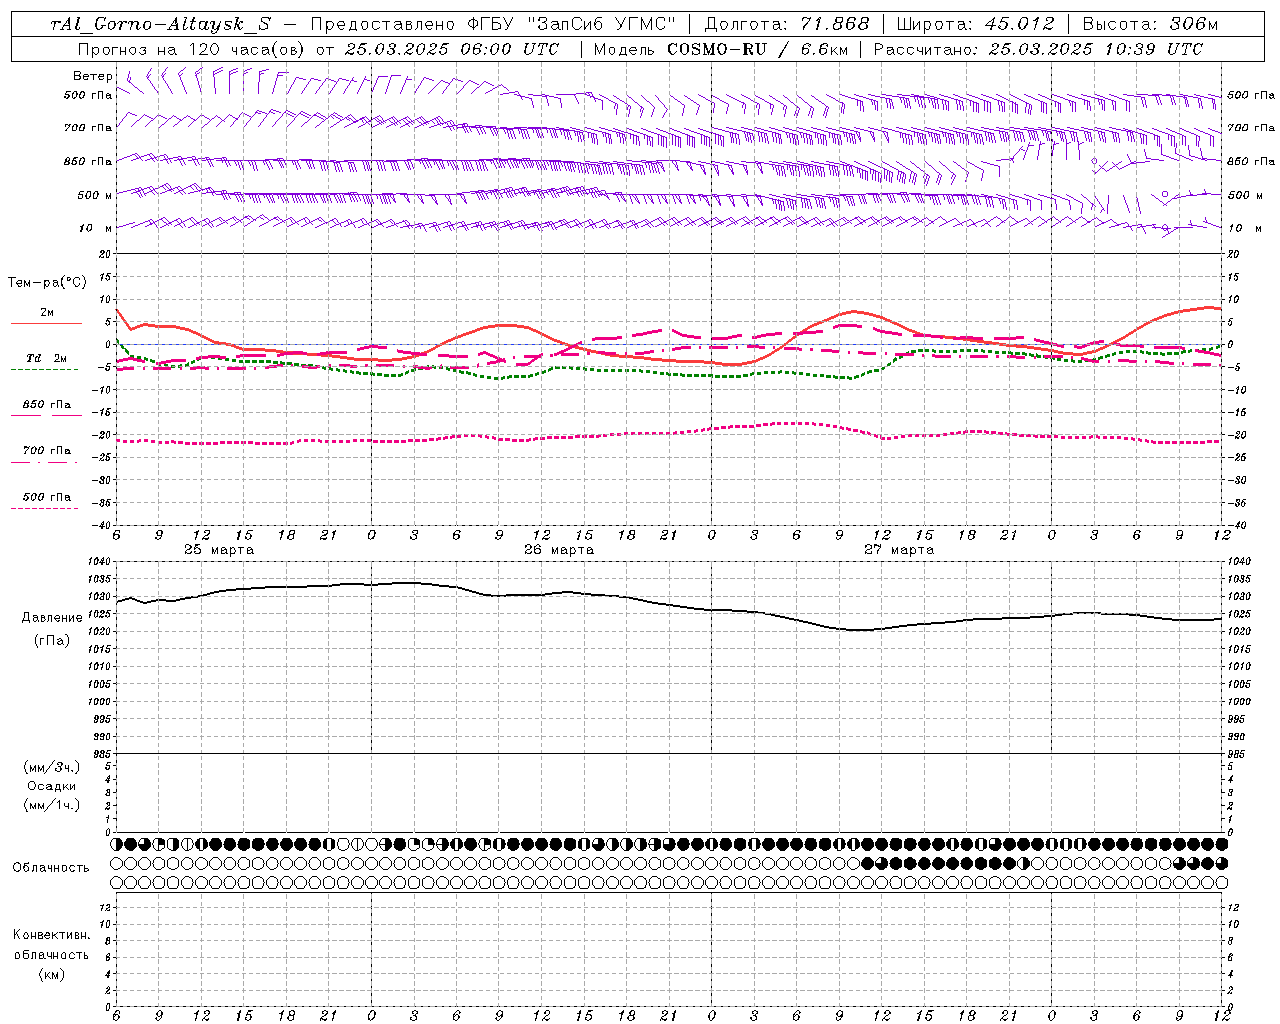Click the (мм/1ч.) precipitation unit label
This screenshot has width=1280, height=1024.
click(x=52, y=805)
